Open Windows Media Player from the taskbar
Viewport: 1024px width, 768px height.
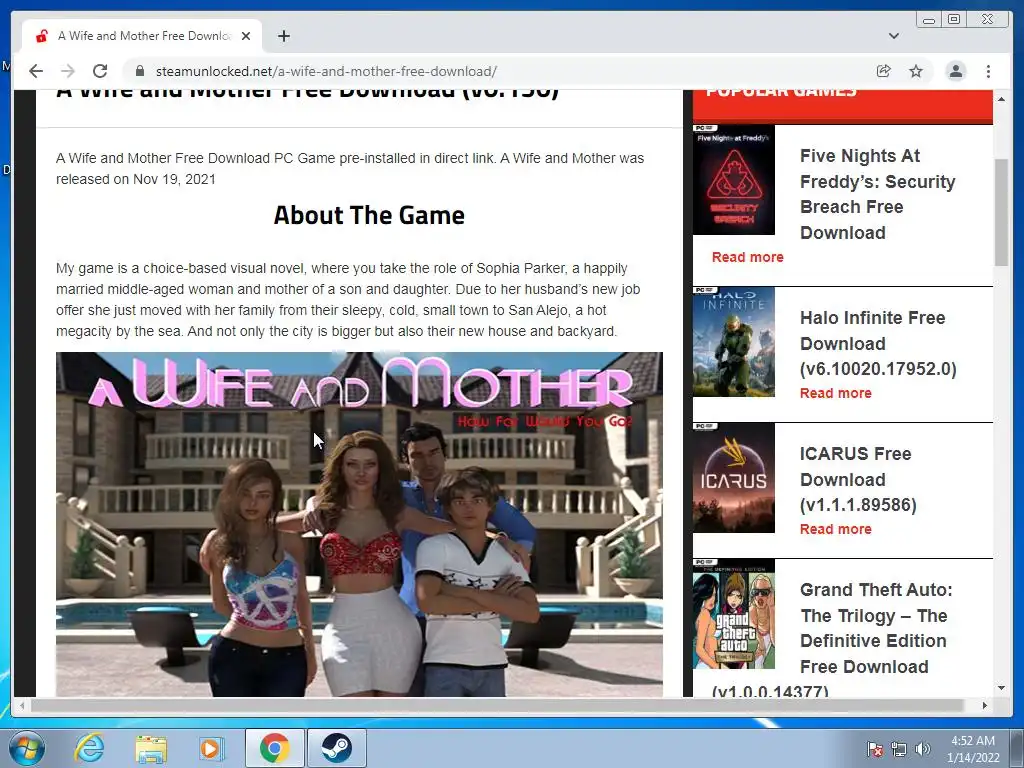[211, 748]
